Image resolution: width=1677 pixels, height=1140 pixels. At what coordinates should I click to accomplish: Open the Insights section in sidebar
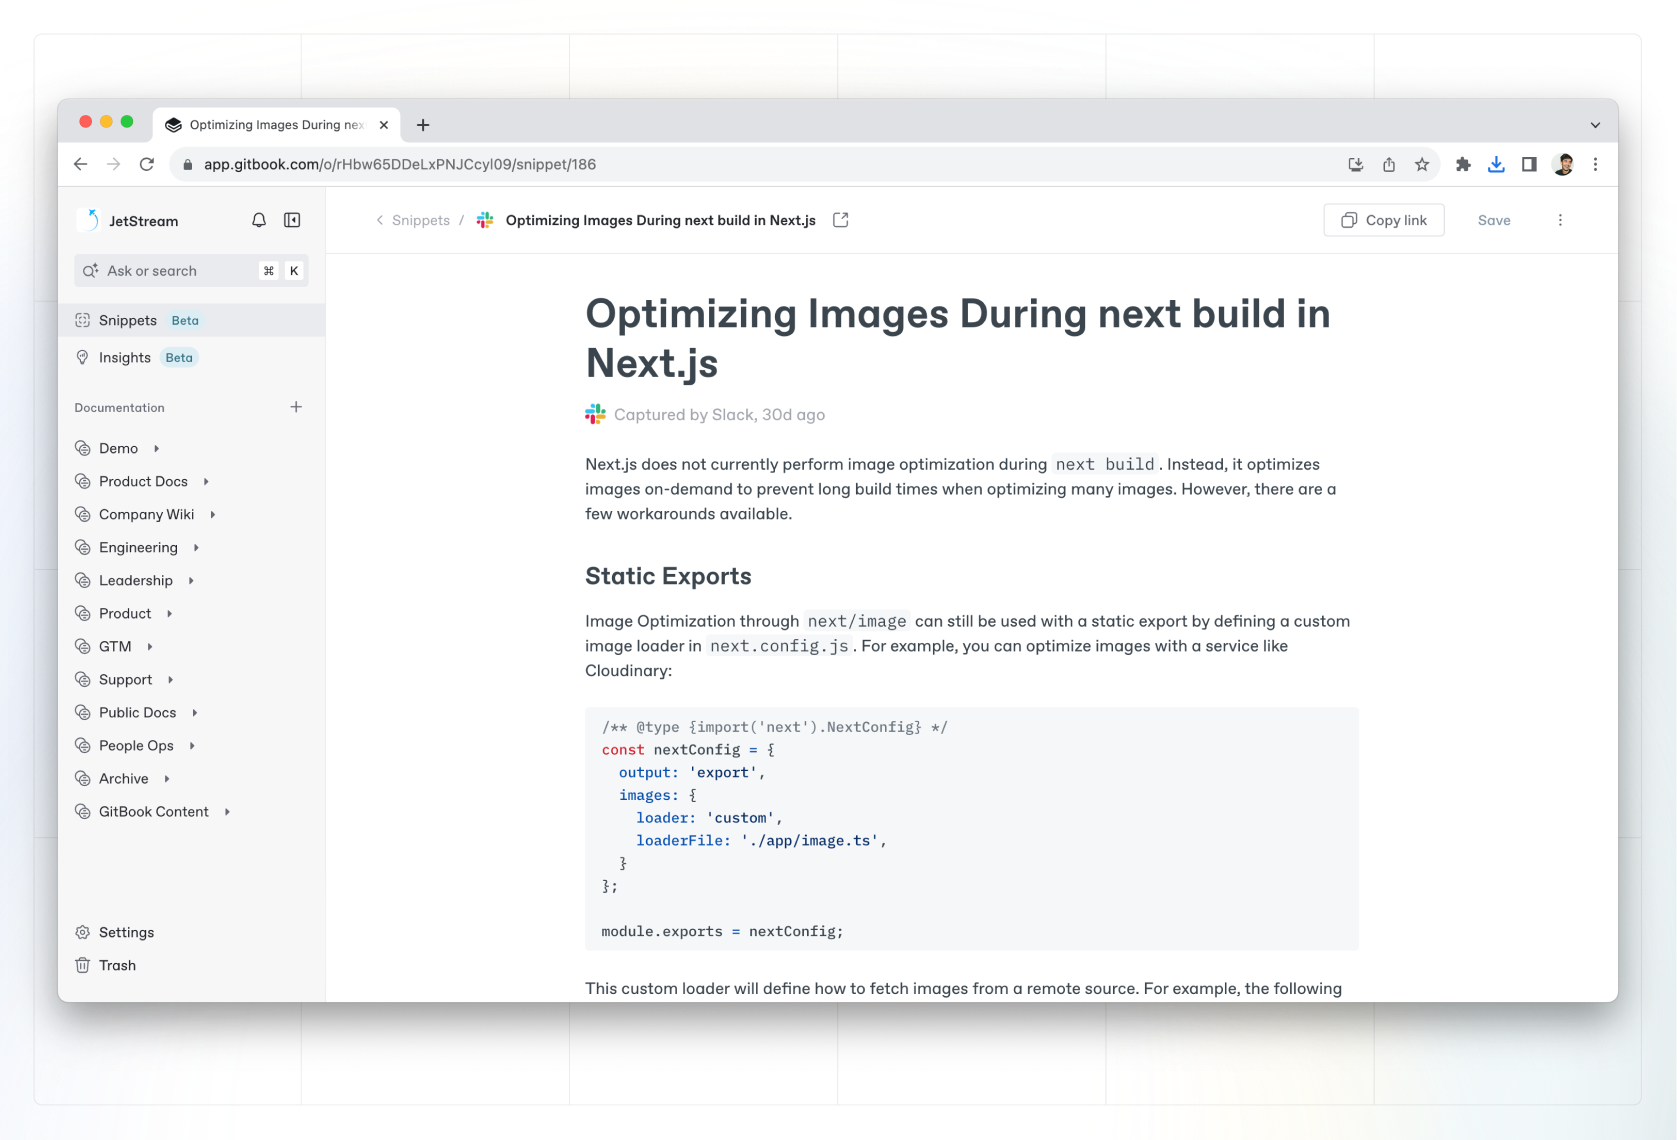(x=125, y=358)
